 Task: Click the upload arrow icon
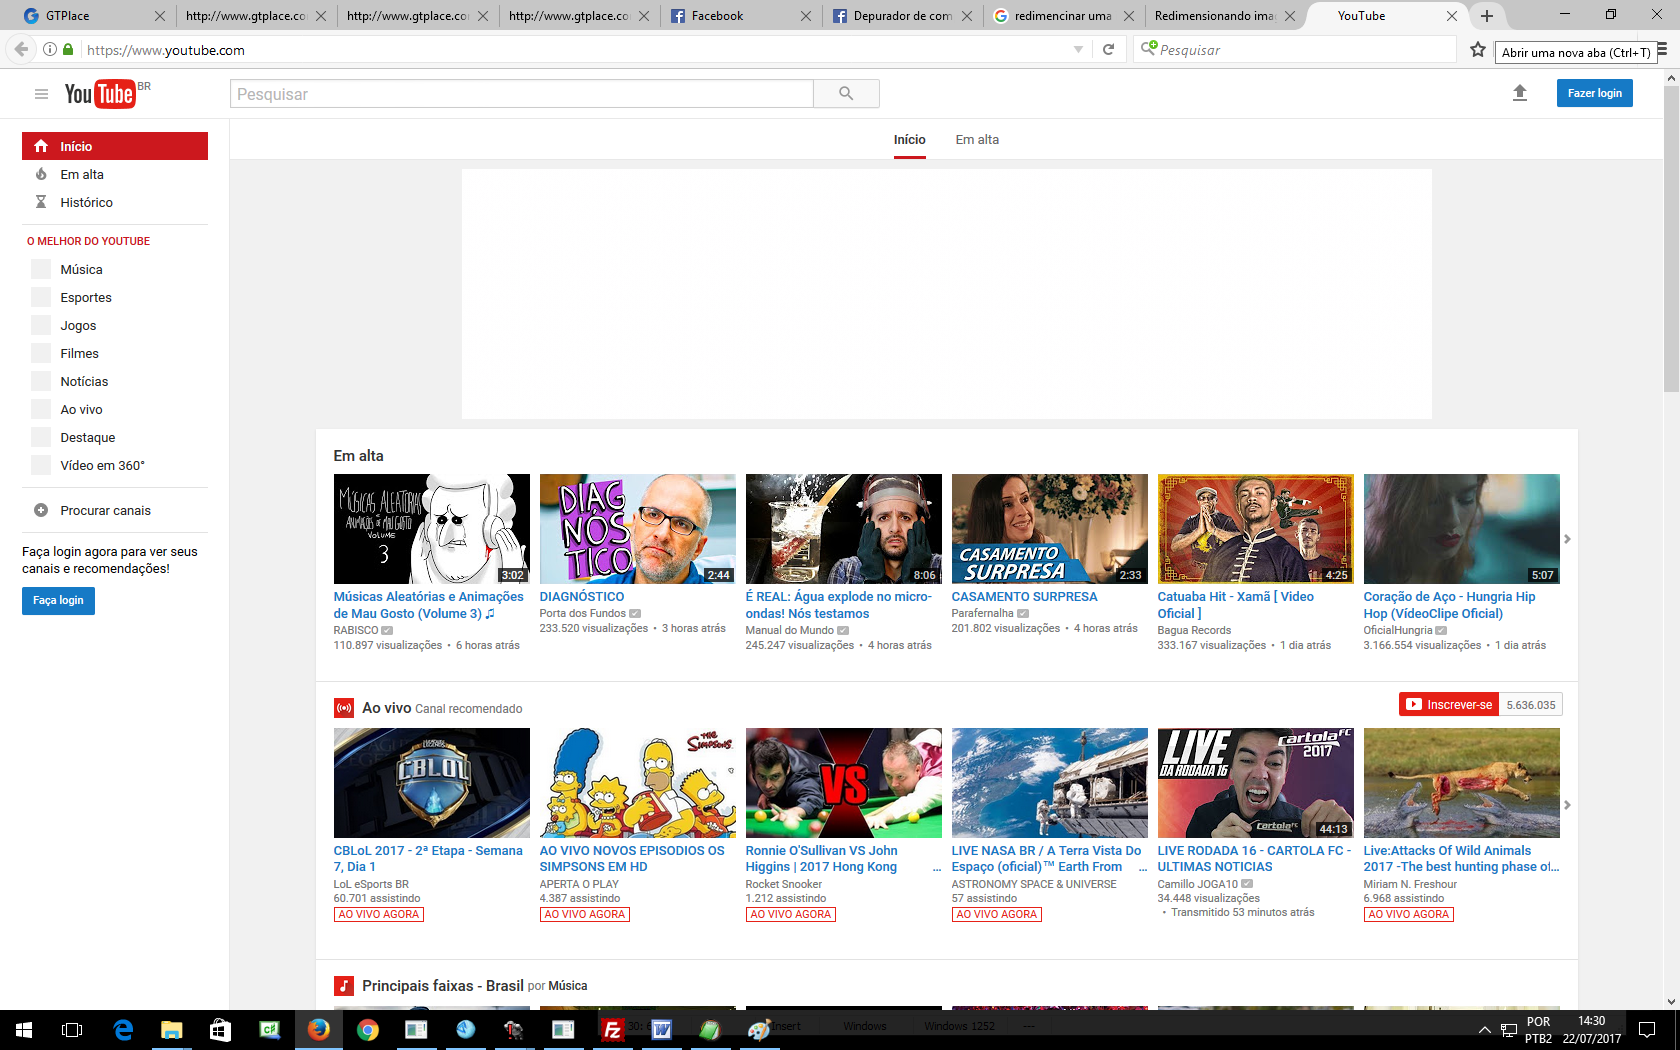1520,93
